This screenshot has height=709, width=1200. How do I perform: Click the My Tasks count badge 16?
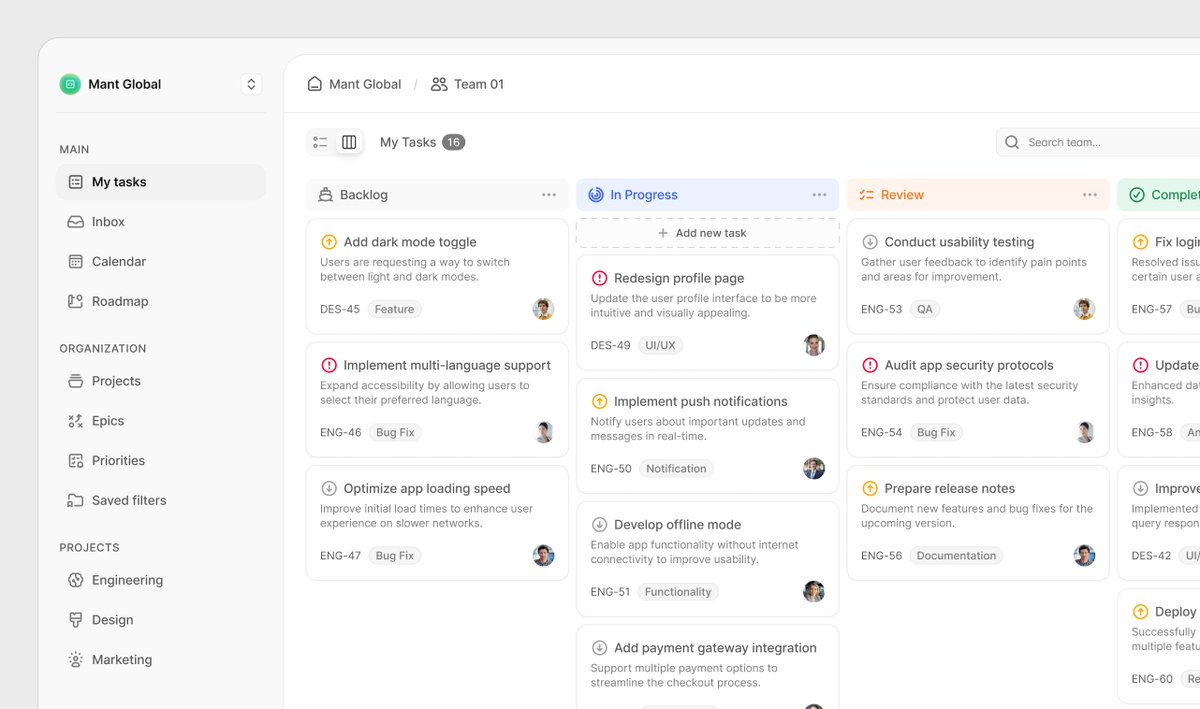[453, 142]
